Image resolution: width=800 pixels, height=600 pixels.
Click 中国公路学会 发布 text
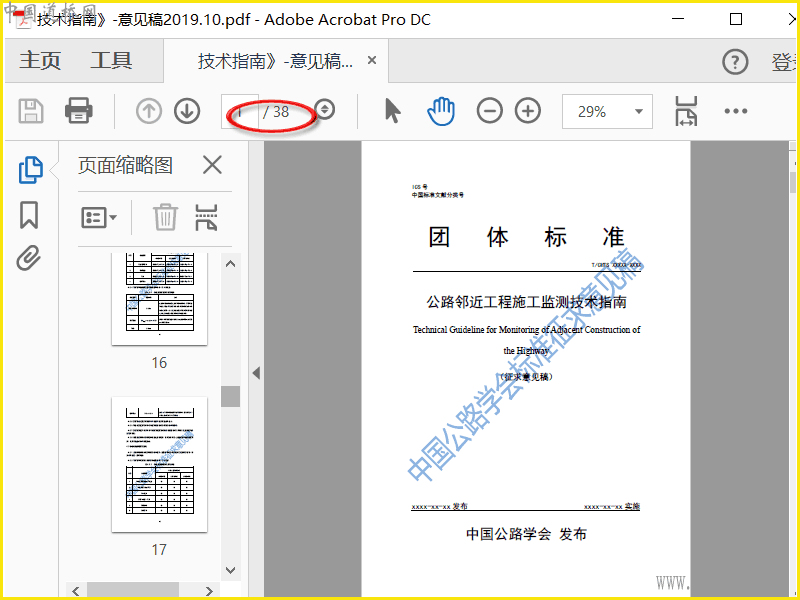(x=526, y=534)
